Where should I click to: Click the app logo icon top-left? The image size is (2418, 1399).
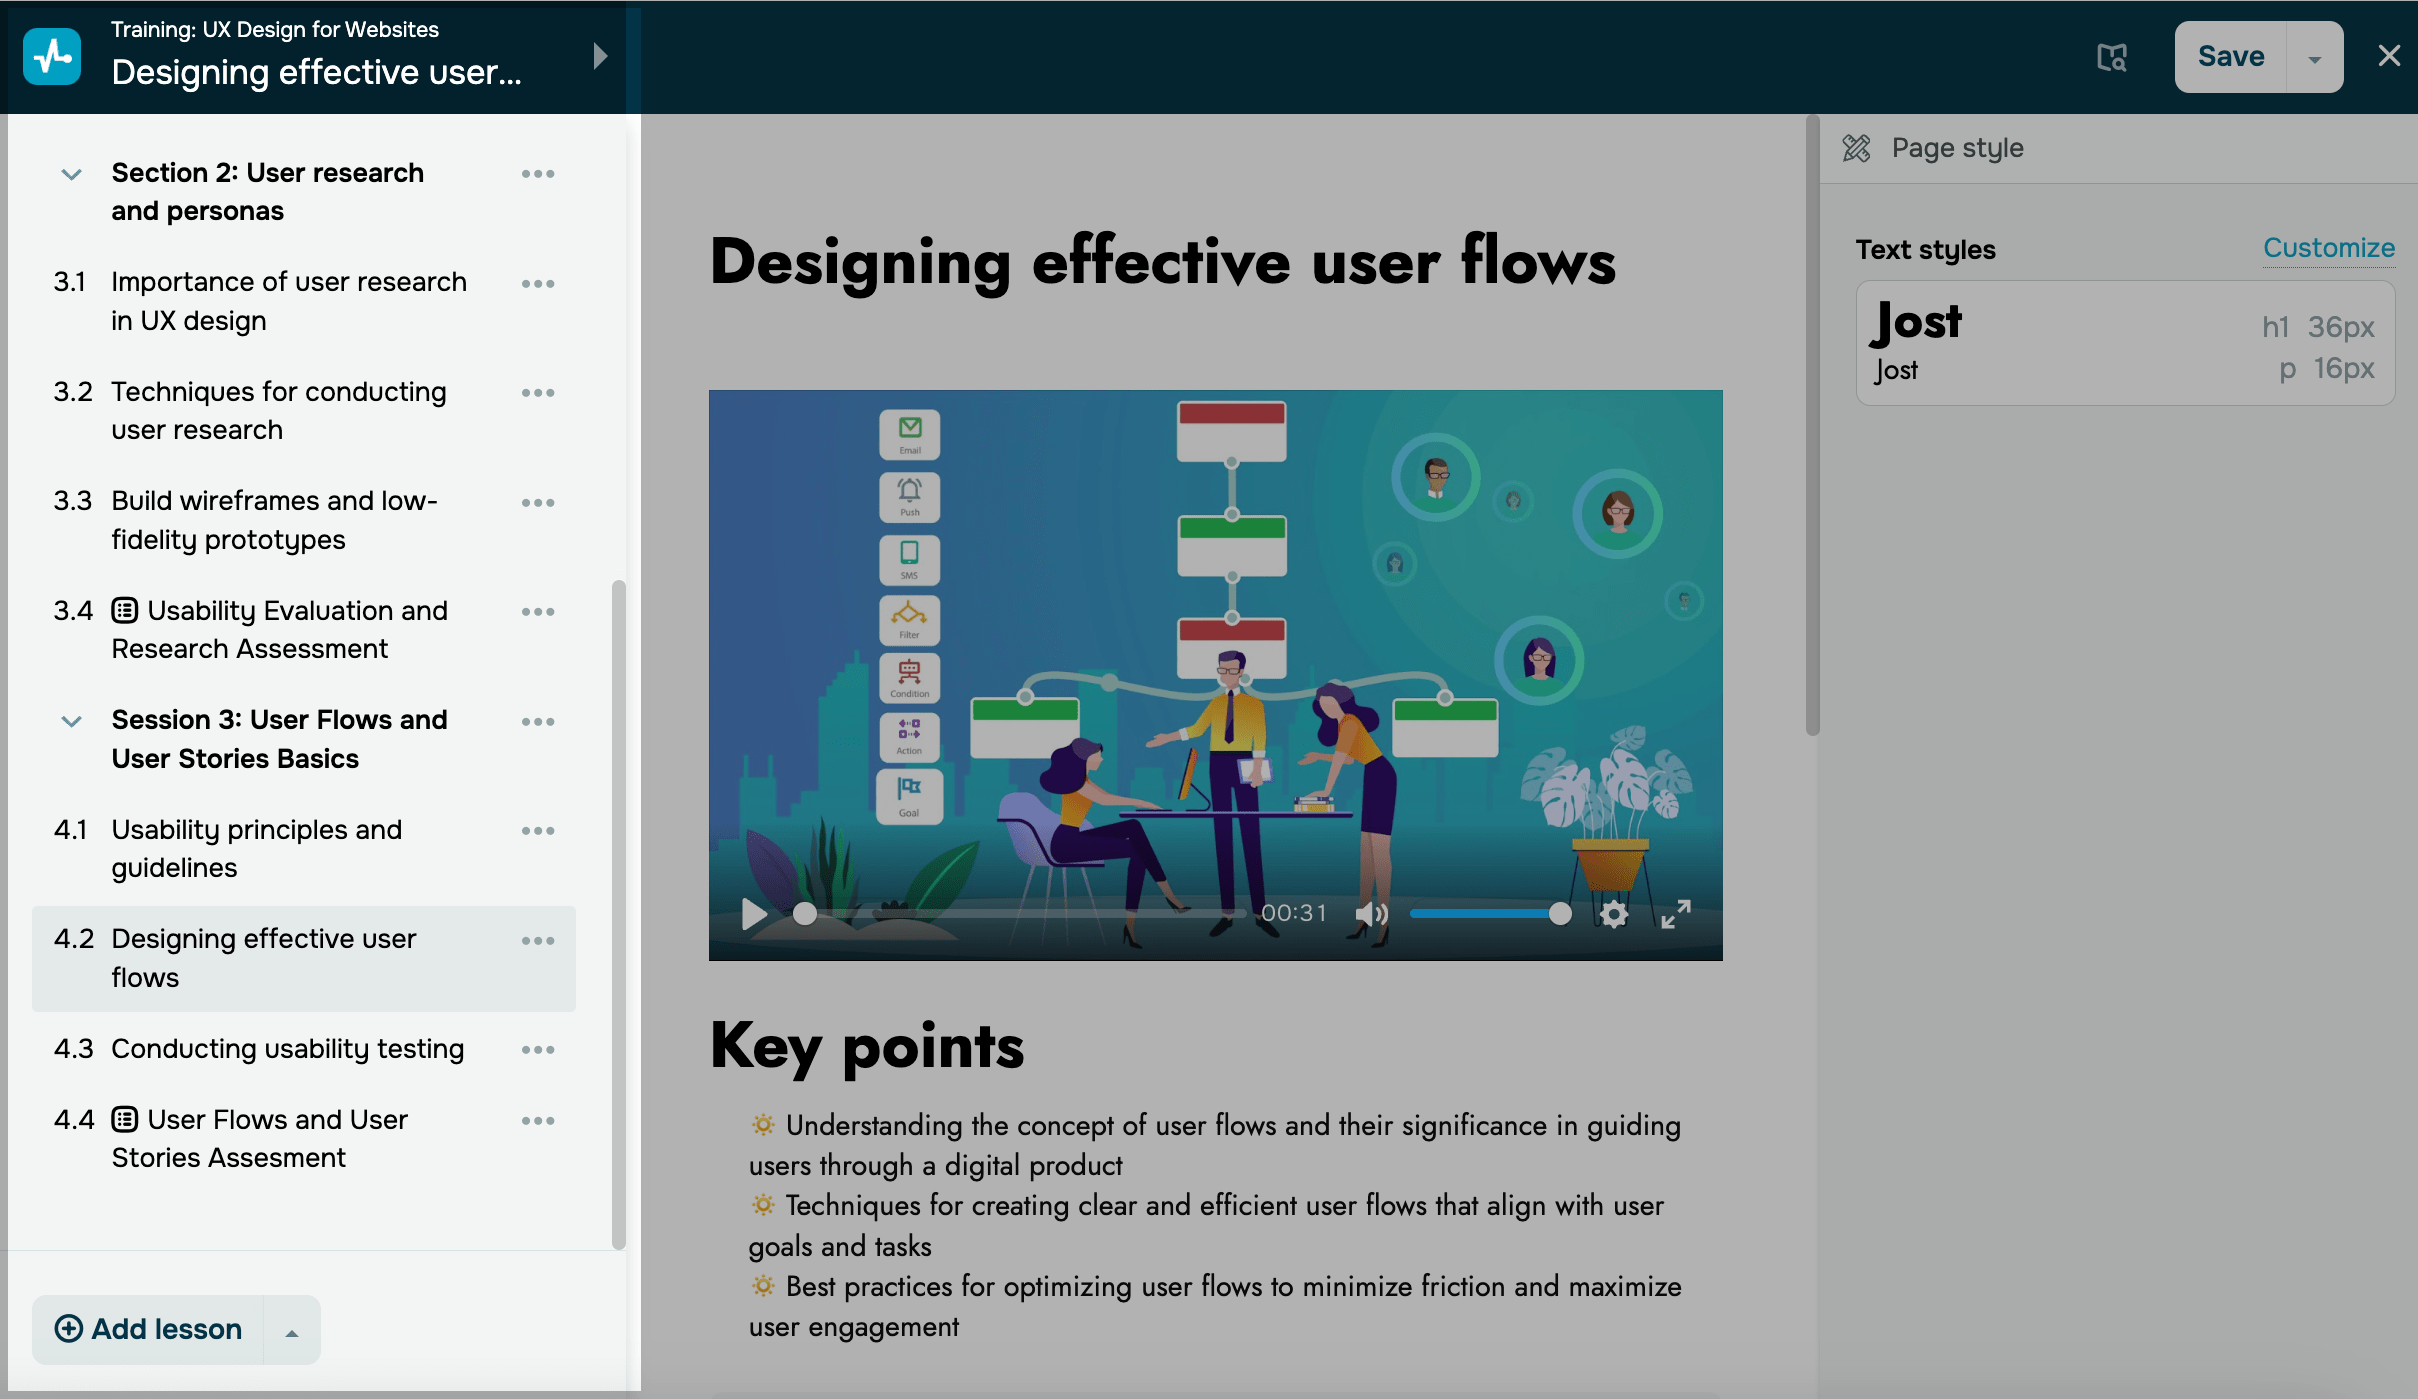click(52, 57)
